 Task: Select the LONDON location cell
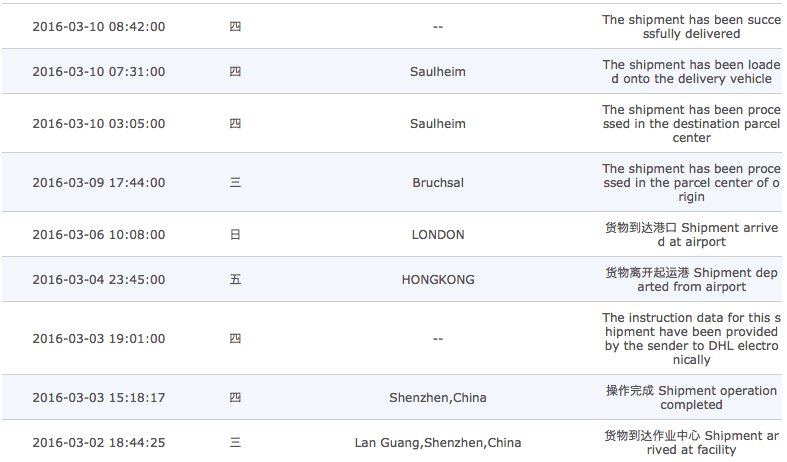click(x=438, y=235)
